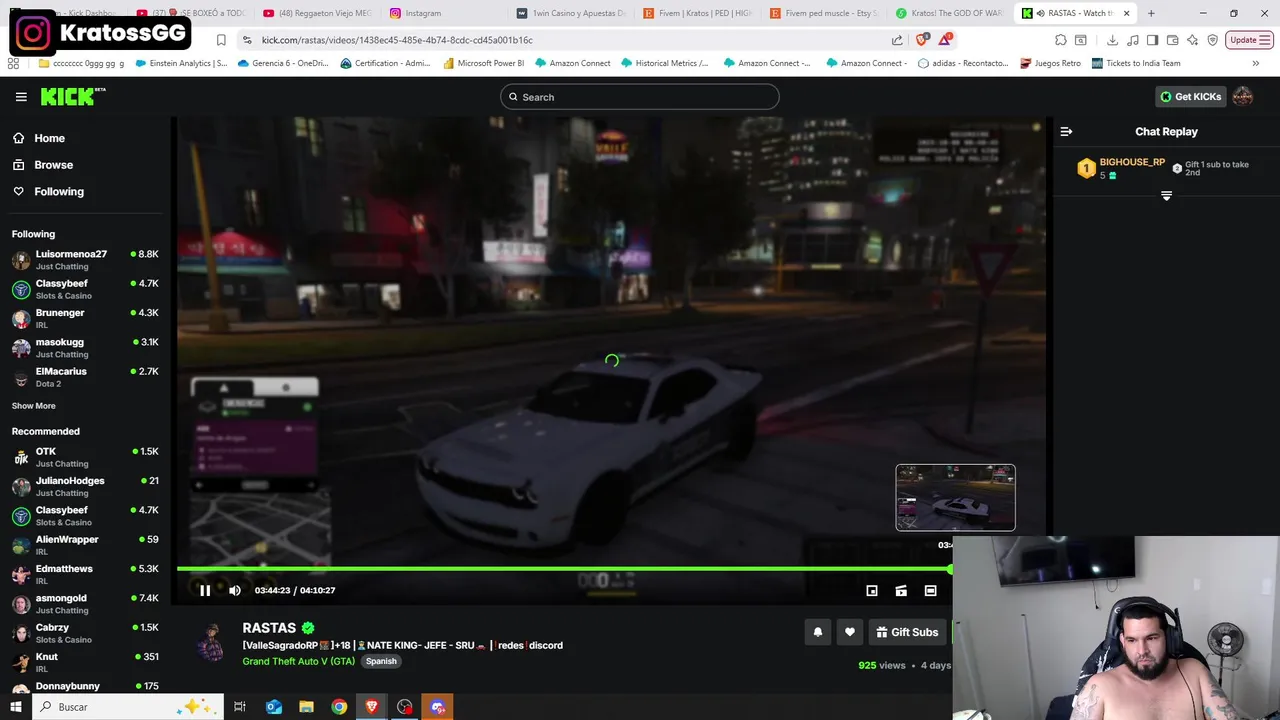This screenshot has width=1280, height=720.
Task: Open browser extensions puzzle icon
Action: pos(1060,40)
